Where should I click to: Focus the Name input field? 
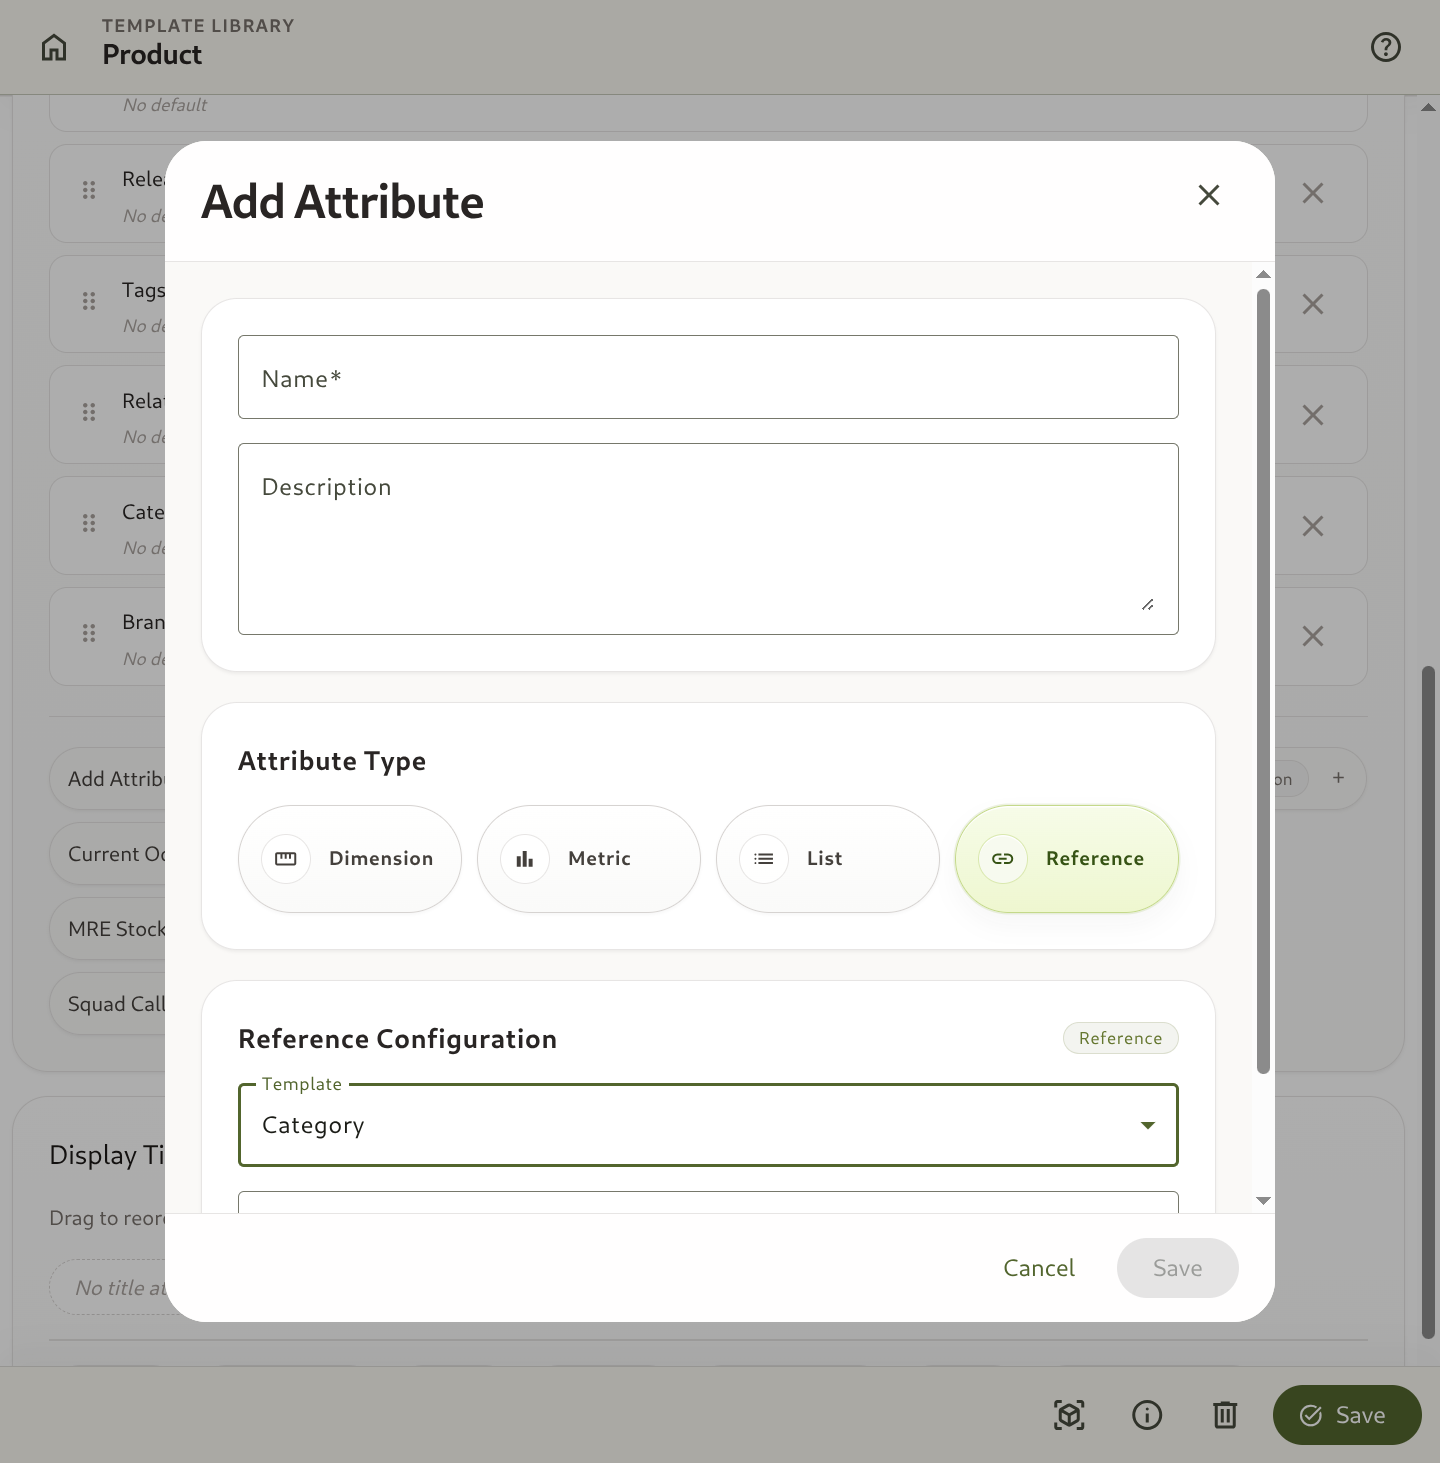click(708, 377)
